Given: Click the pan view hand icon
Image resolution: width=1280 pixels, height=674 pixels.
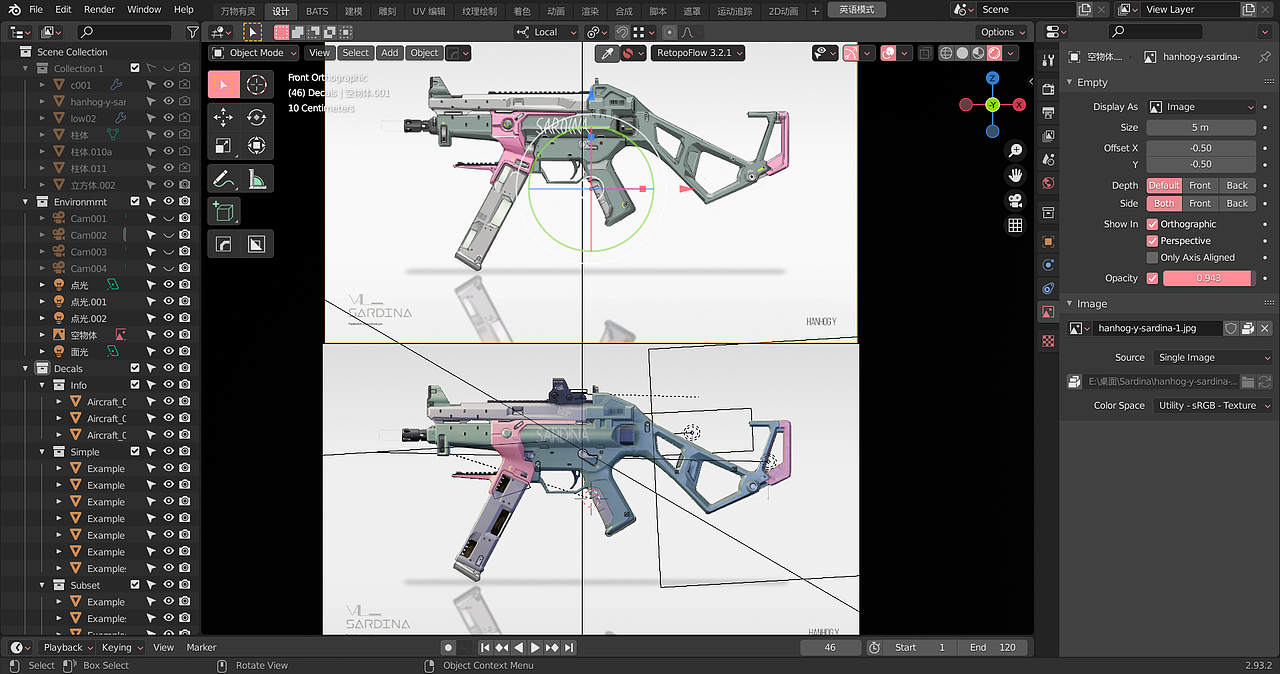Looking at the screenshot, I should pos(1015,175).
